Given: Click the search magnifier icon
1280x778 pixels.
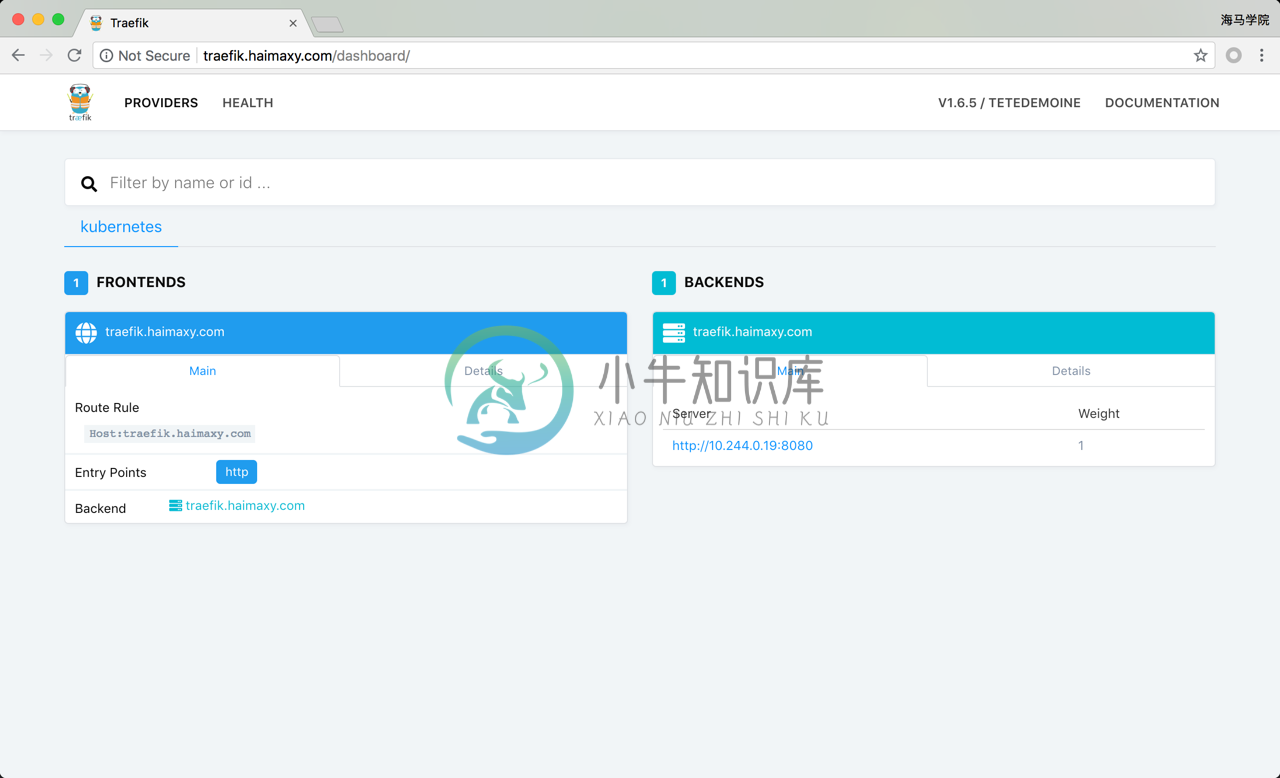Looking at the screenshot, I should (89, 183).
